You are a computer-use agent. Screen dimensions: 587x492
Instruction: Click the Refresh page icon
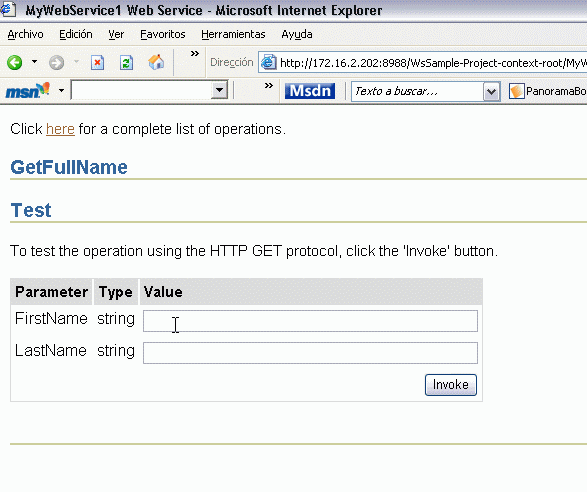point(127,63)
